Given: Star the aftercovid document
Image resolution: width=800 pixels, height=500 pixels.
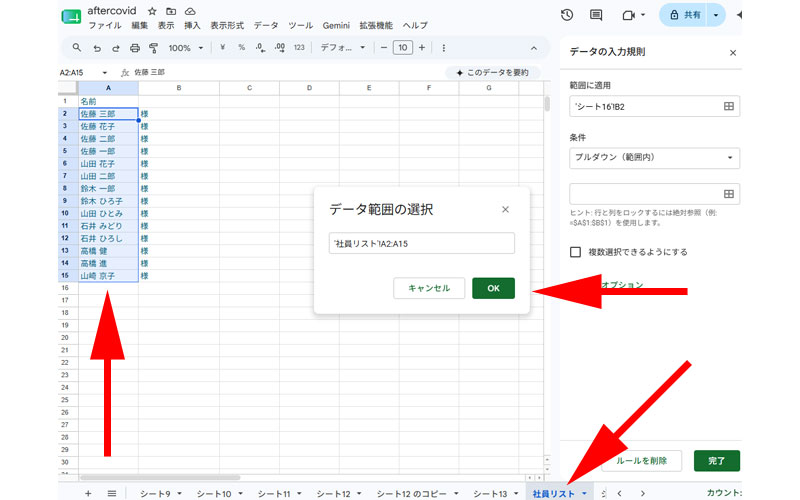Looking at the screenshot, I should coord(152,11).
